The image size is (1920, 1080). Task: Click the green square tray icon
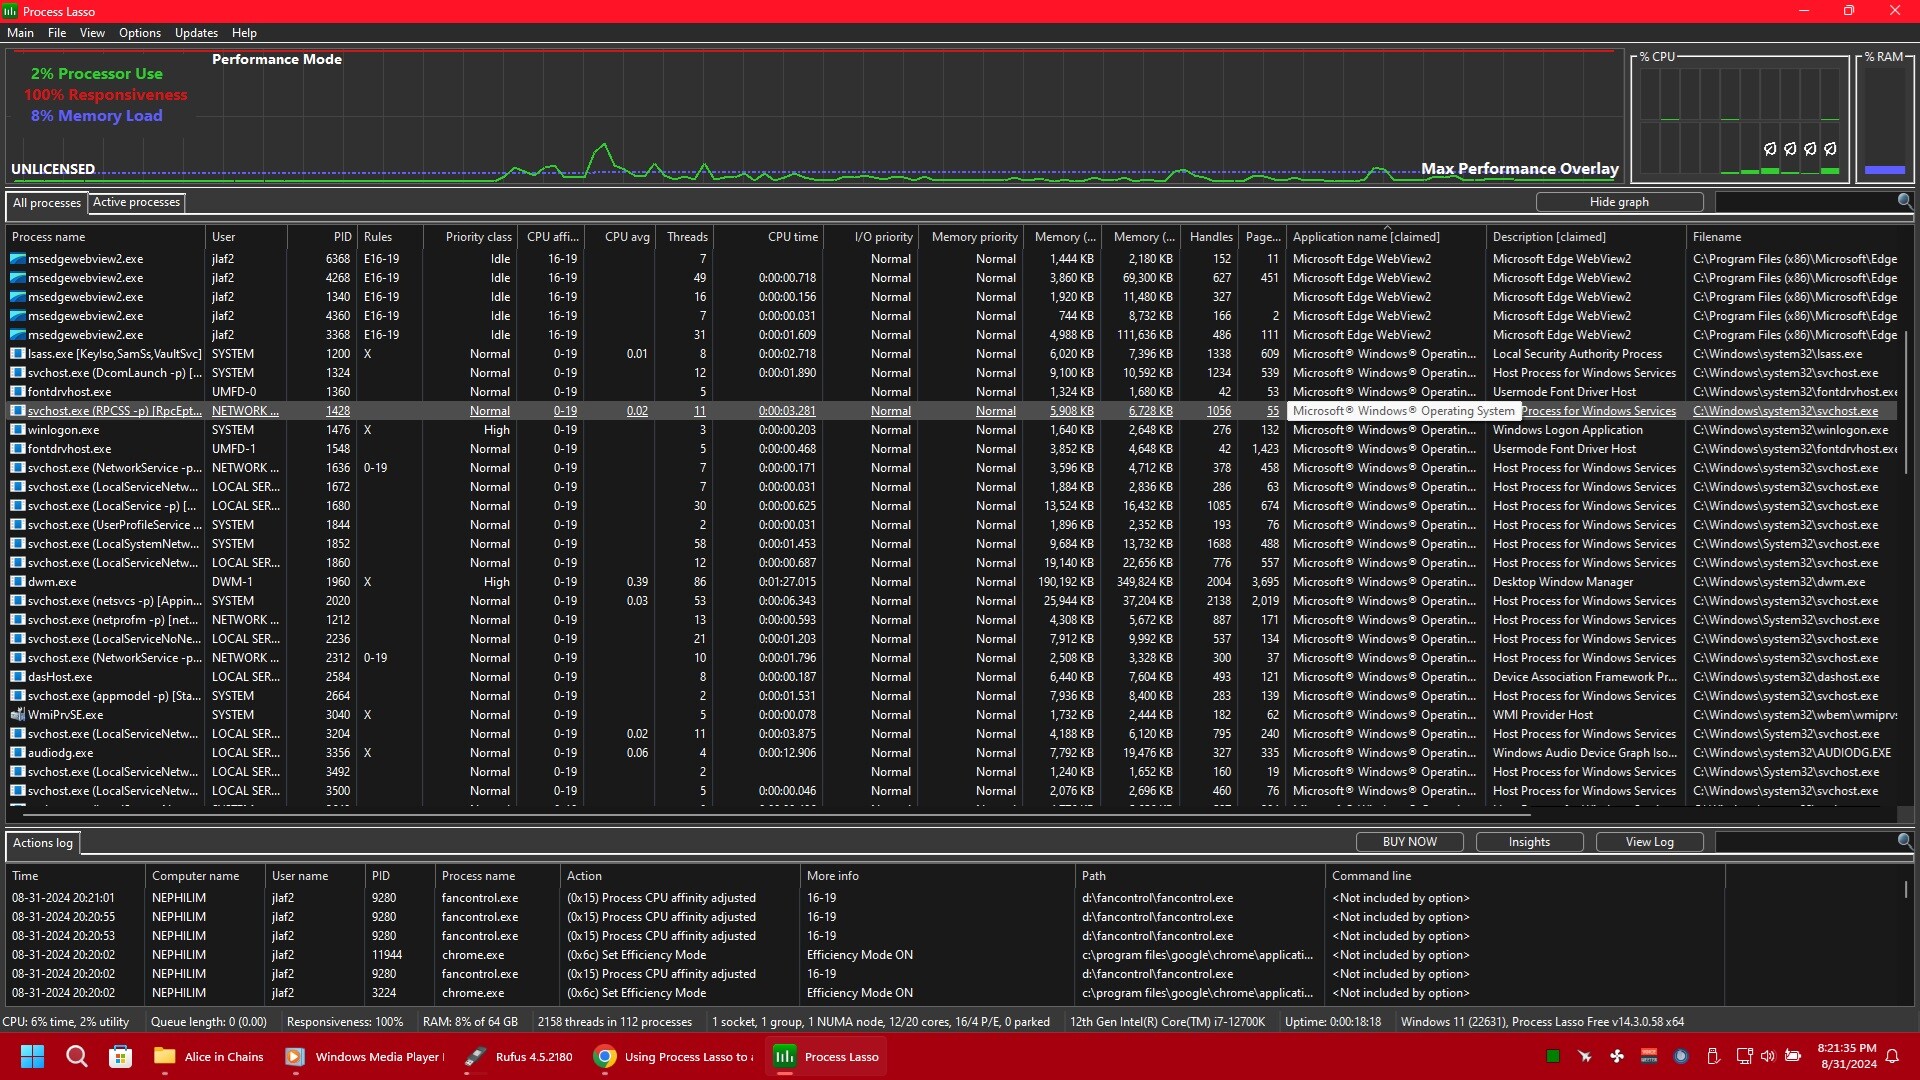1553,1057
